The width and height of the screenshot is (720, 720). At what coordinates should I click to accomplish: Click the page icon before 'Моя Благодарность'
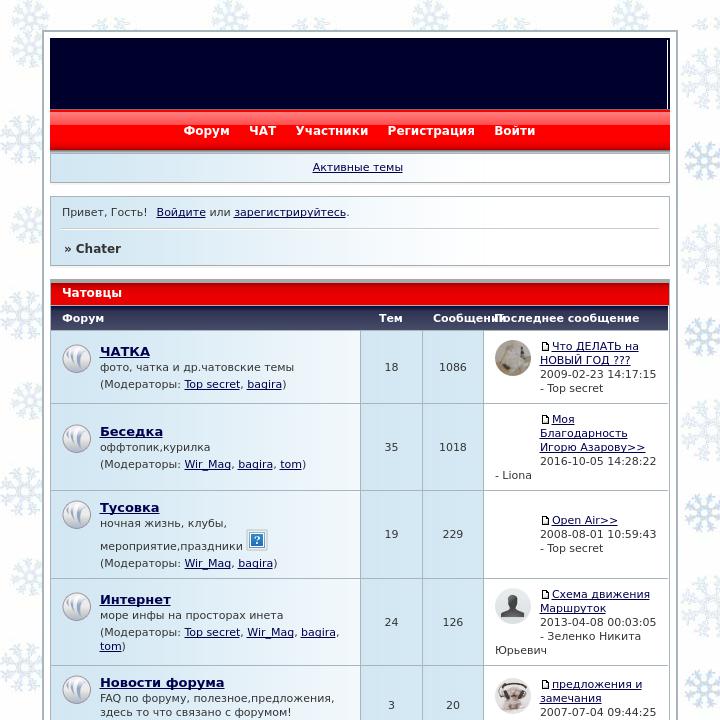[x=545, y=419]
